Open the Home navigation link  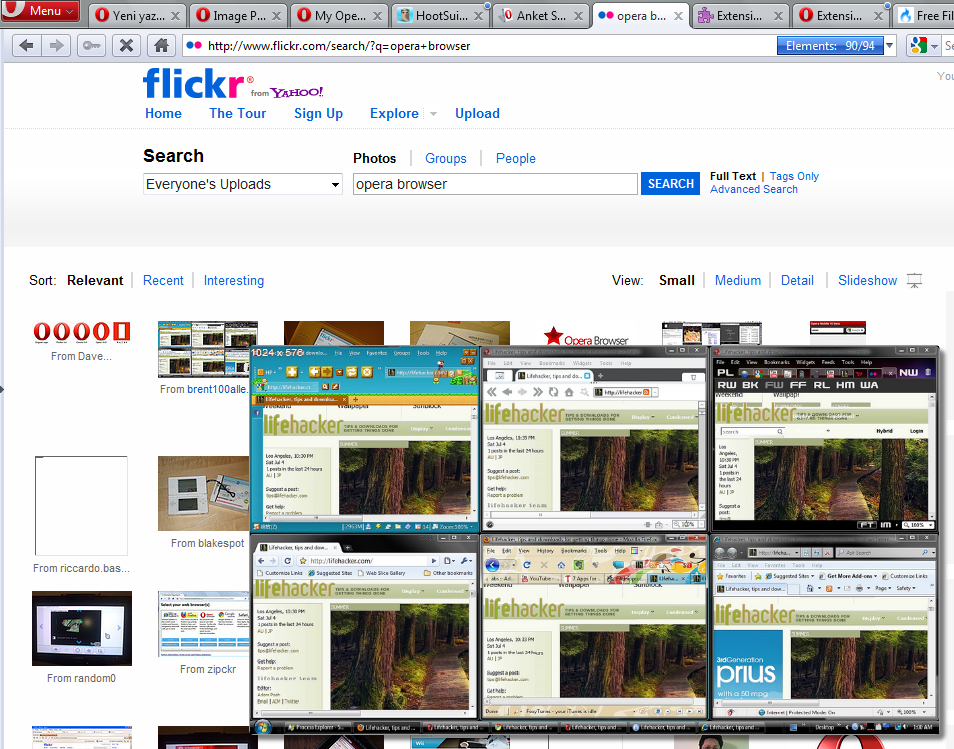(163, 114)
